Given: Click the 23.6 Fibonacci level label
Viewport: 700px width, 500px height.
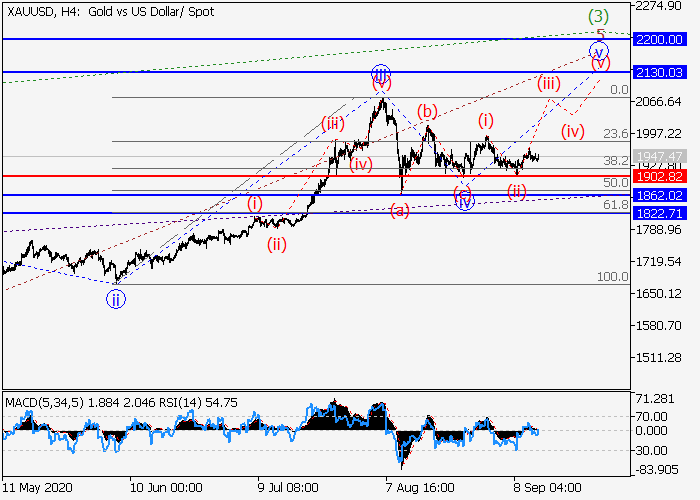Looking at the screenshot, I should (x=616, y=133).
